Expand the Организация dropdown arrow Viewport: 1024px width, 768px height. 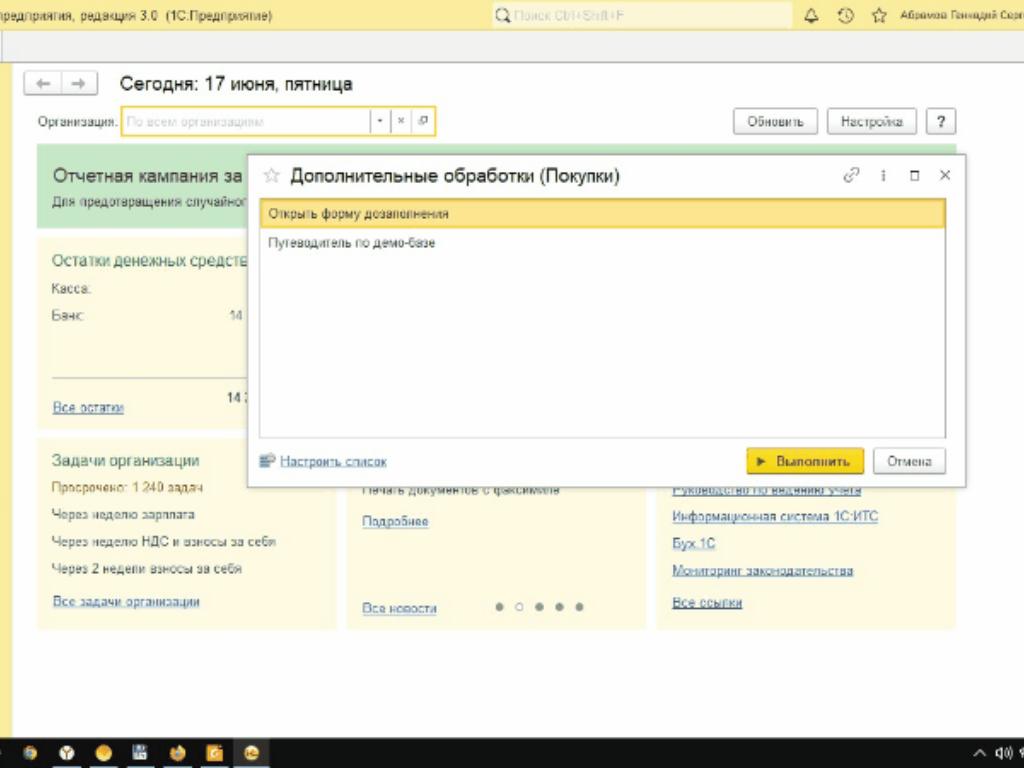pos(380,122)
